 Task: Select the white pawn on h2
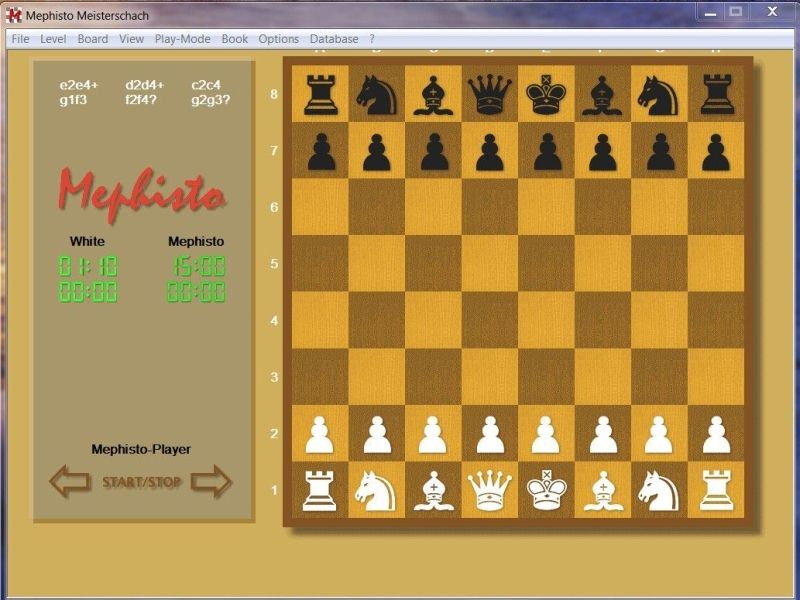pyautogui.click(x=716, y=435)
